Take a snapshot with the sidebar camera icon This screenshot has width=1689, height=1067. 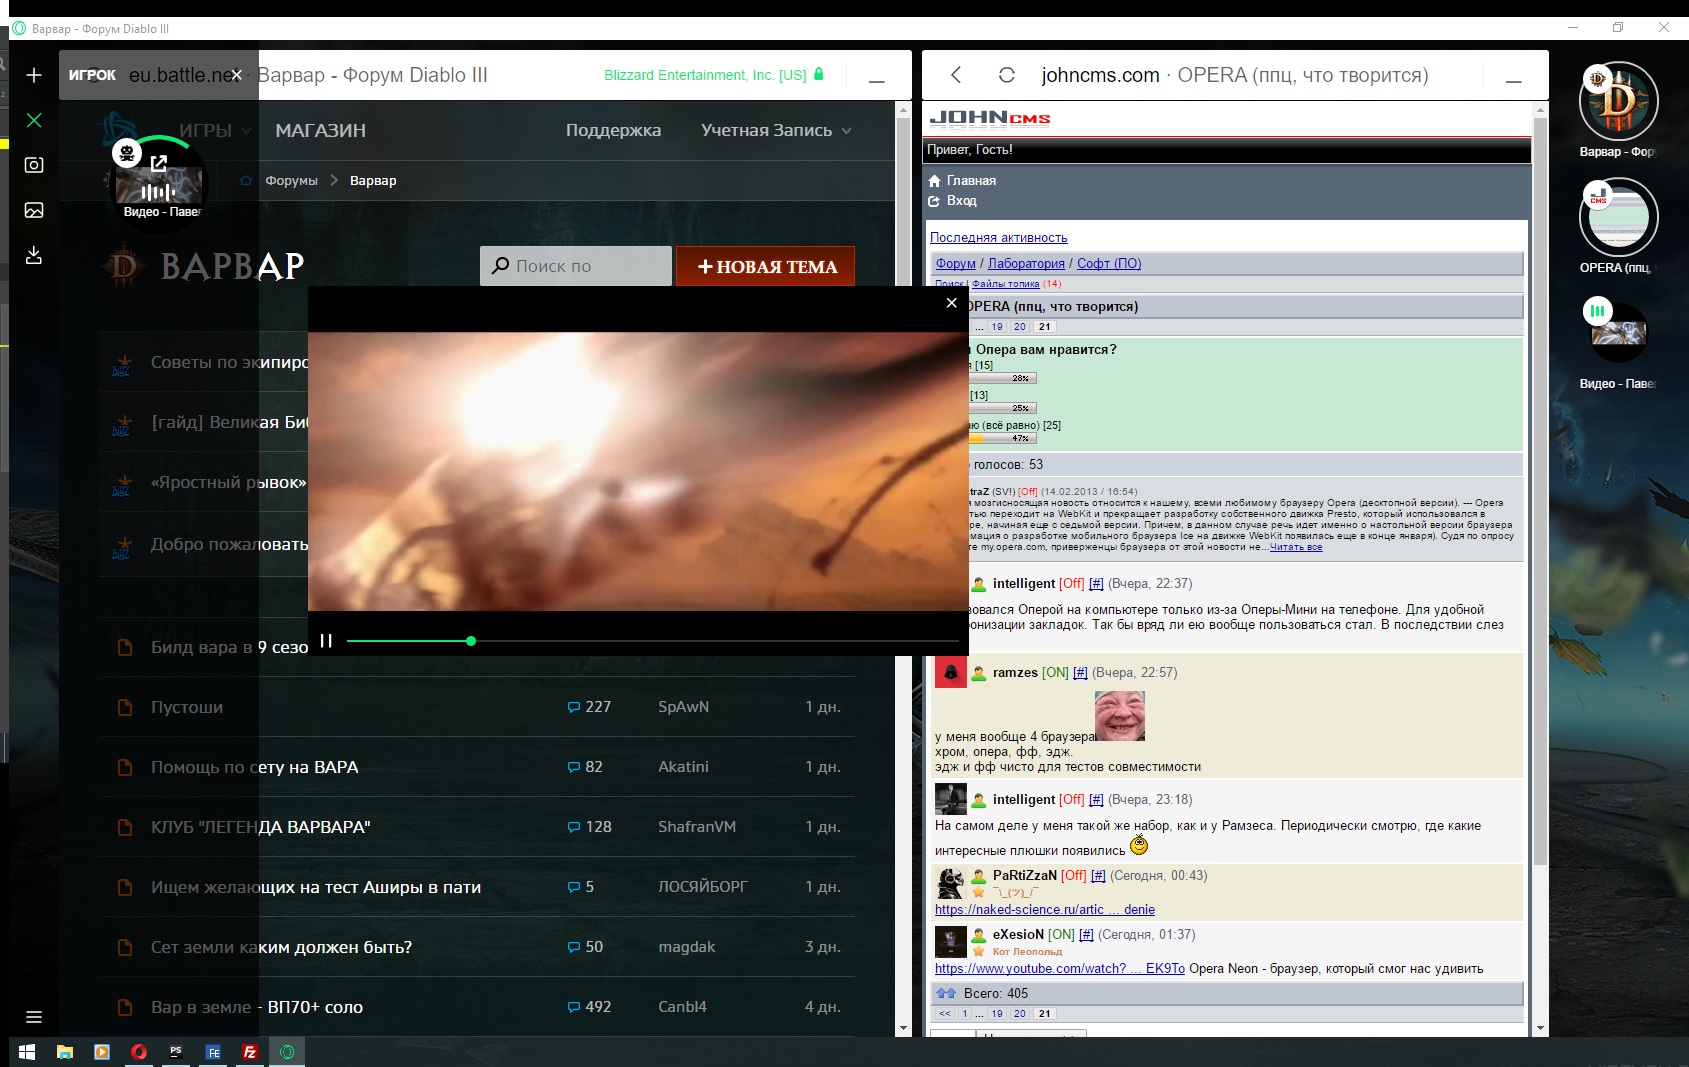(34, 165)
